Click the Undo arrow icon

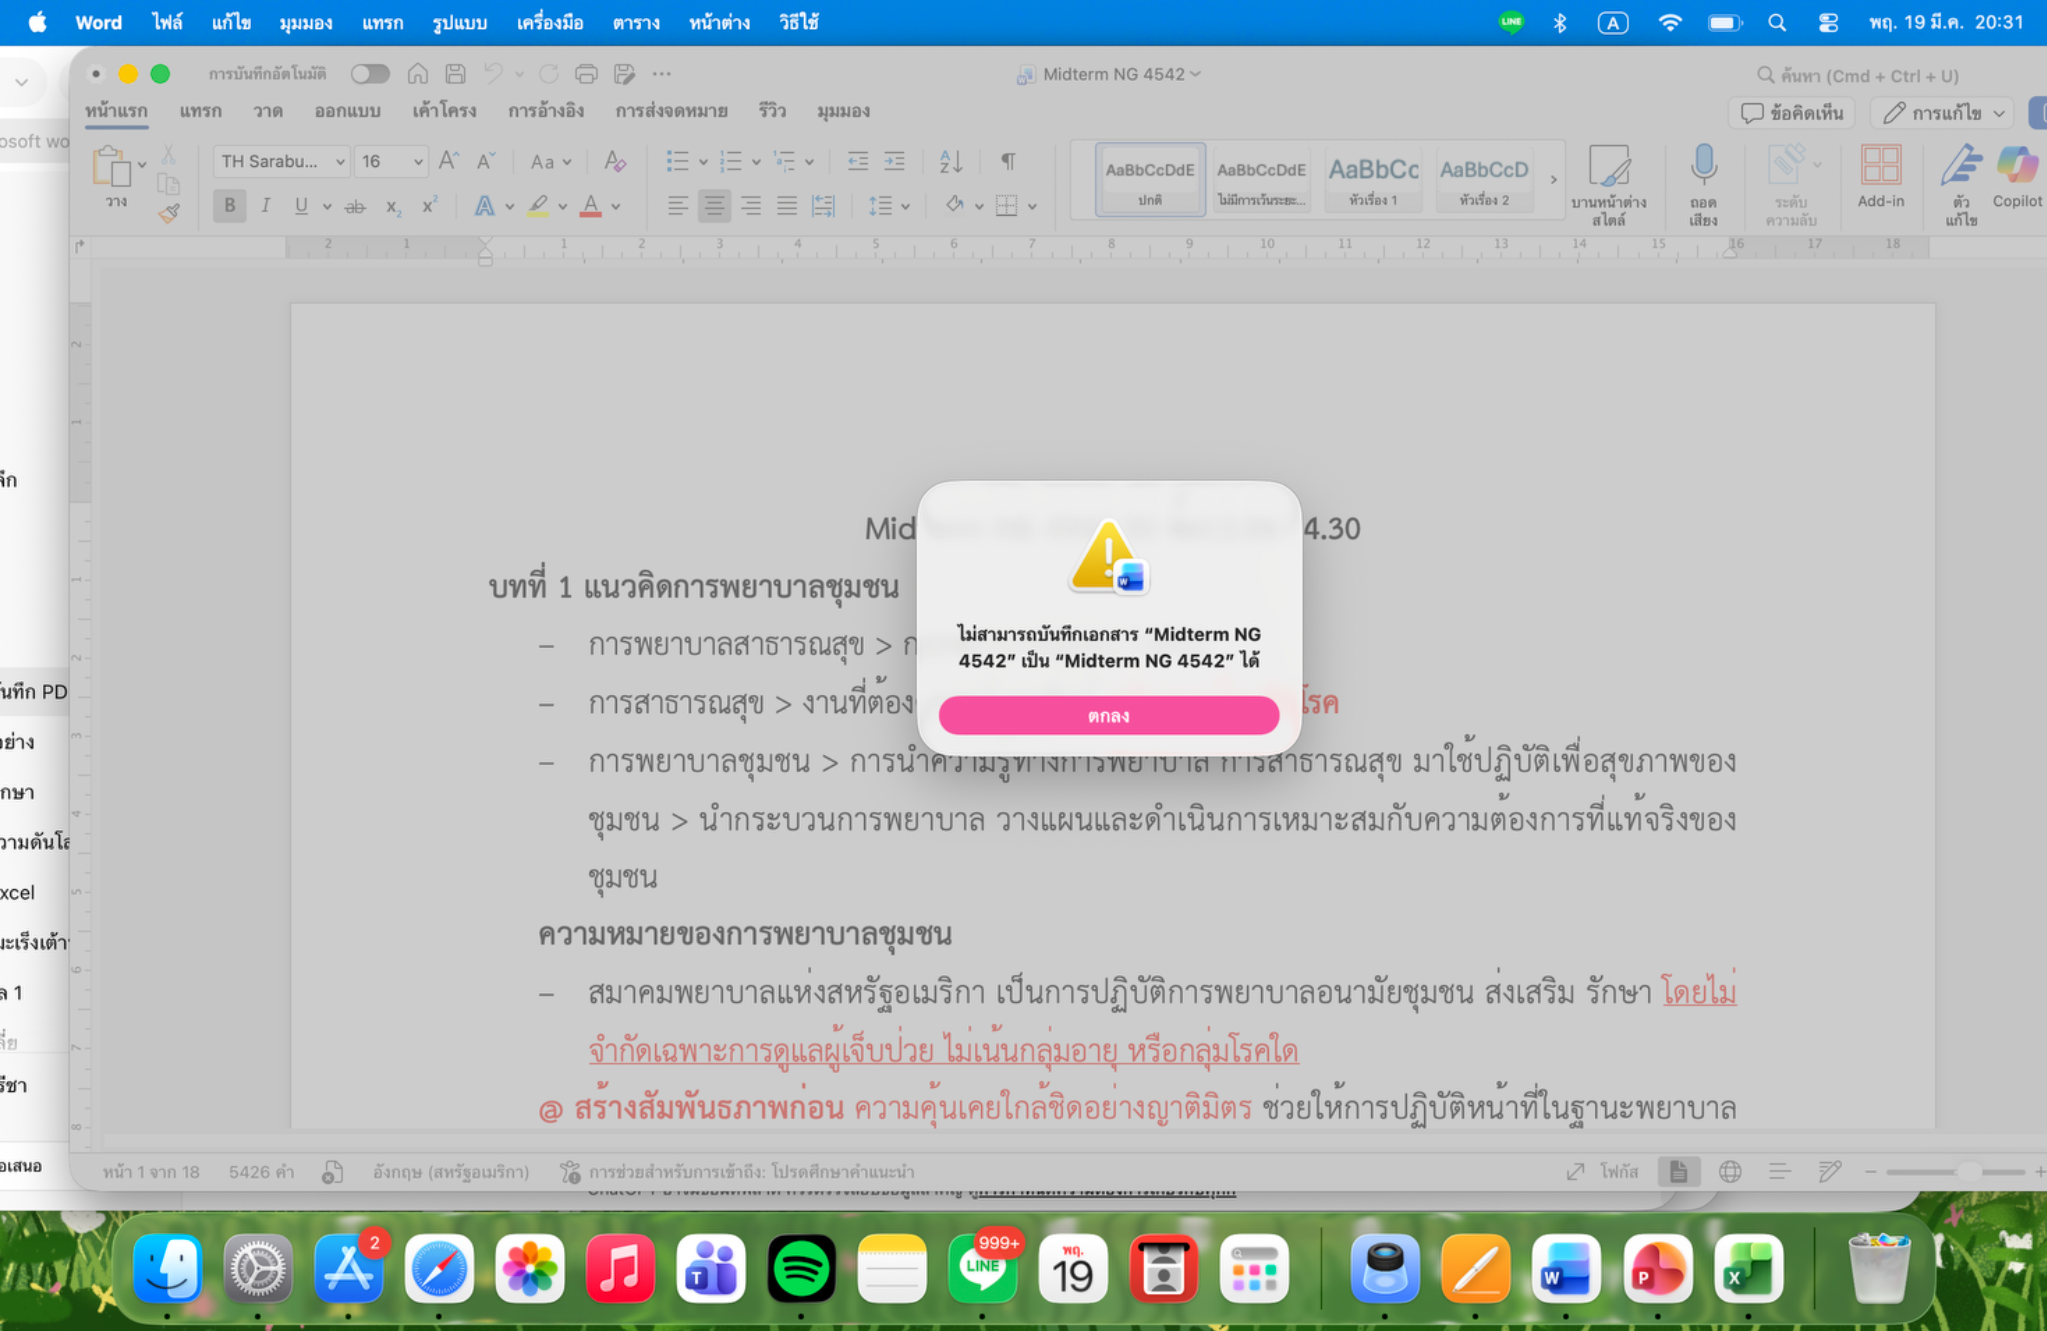[494, 74]
